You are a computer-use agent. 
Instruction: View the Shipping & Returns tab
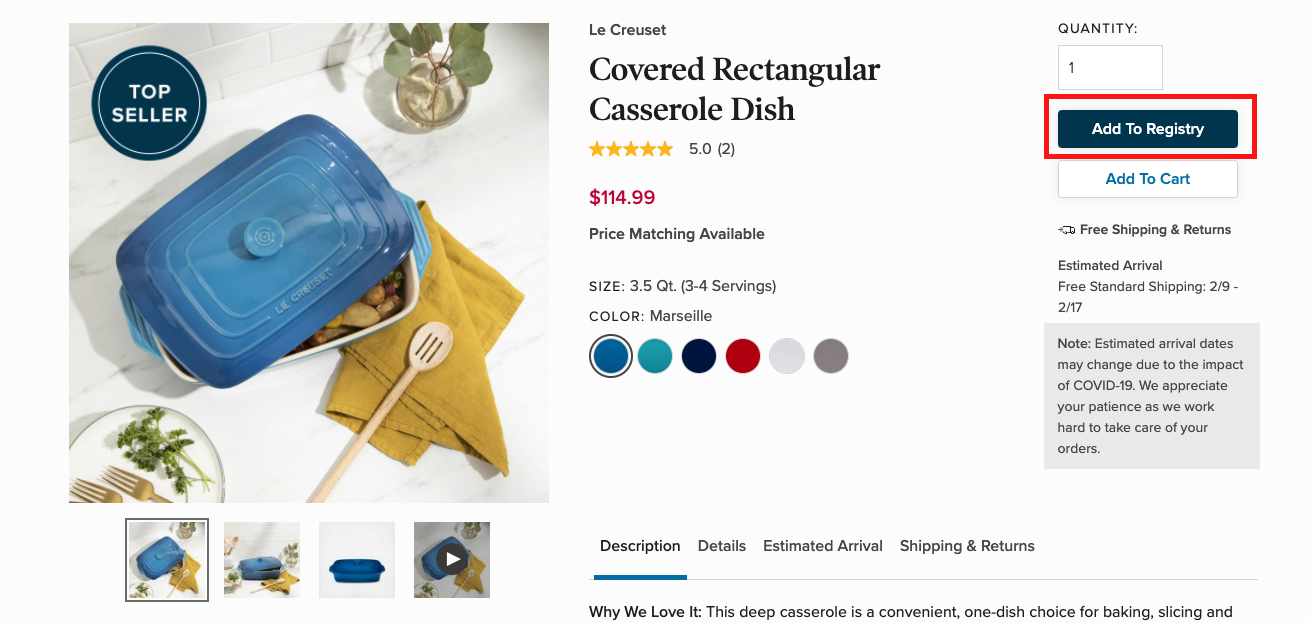(x=967, y=546)
